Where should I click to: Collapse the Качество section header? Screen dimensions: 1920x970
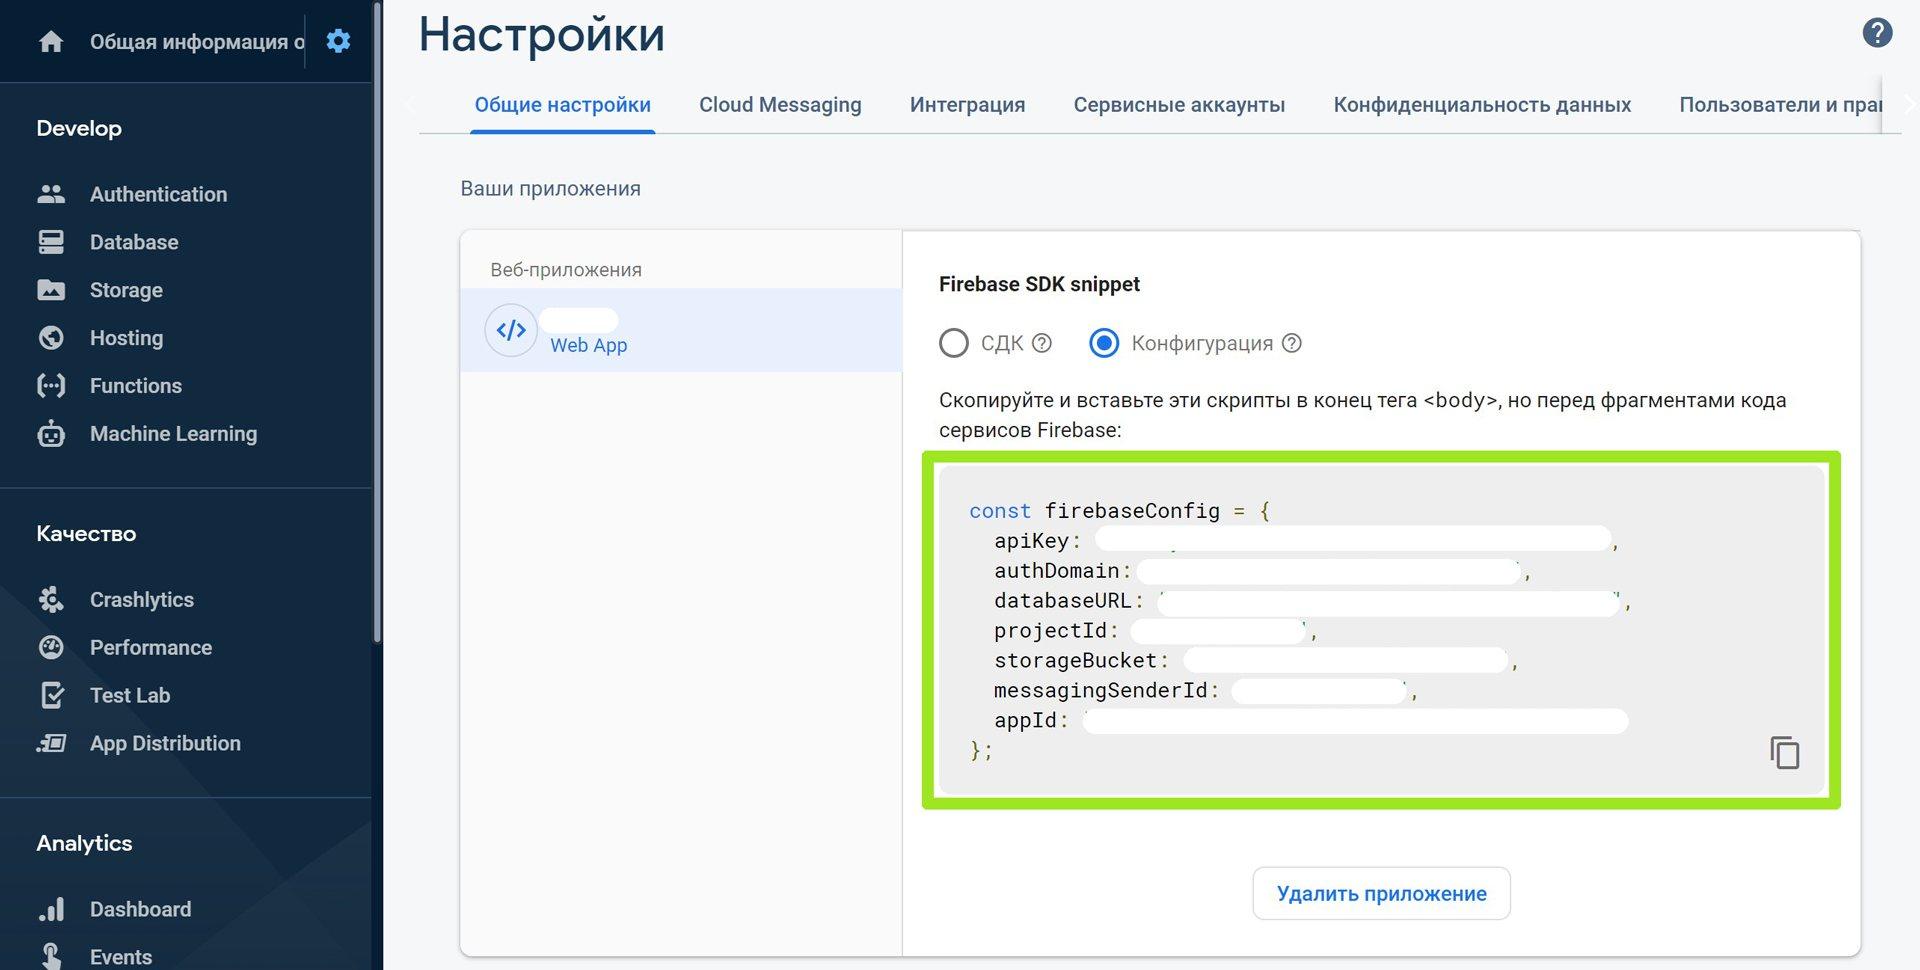coord(86,534)
